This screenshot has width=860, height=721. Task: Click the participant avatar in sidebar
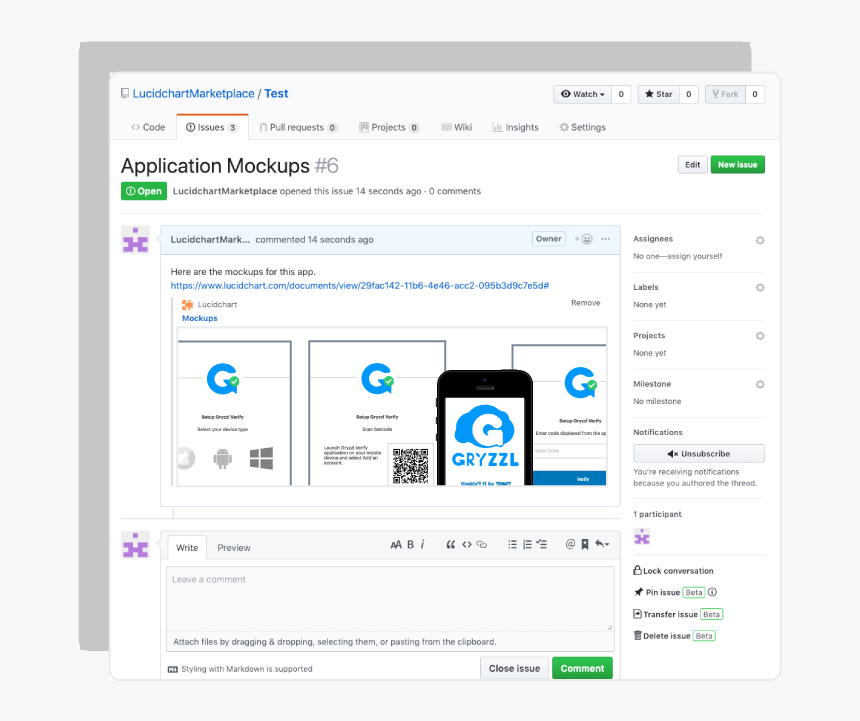click(642, 536)
